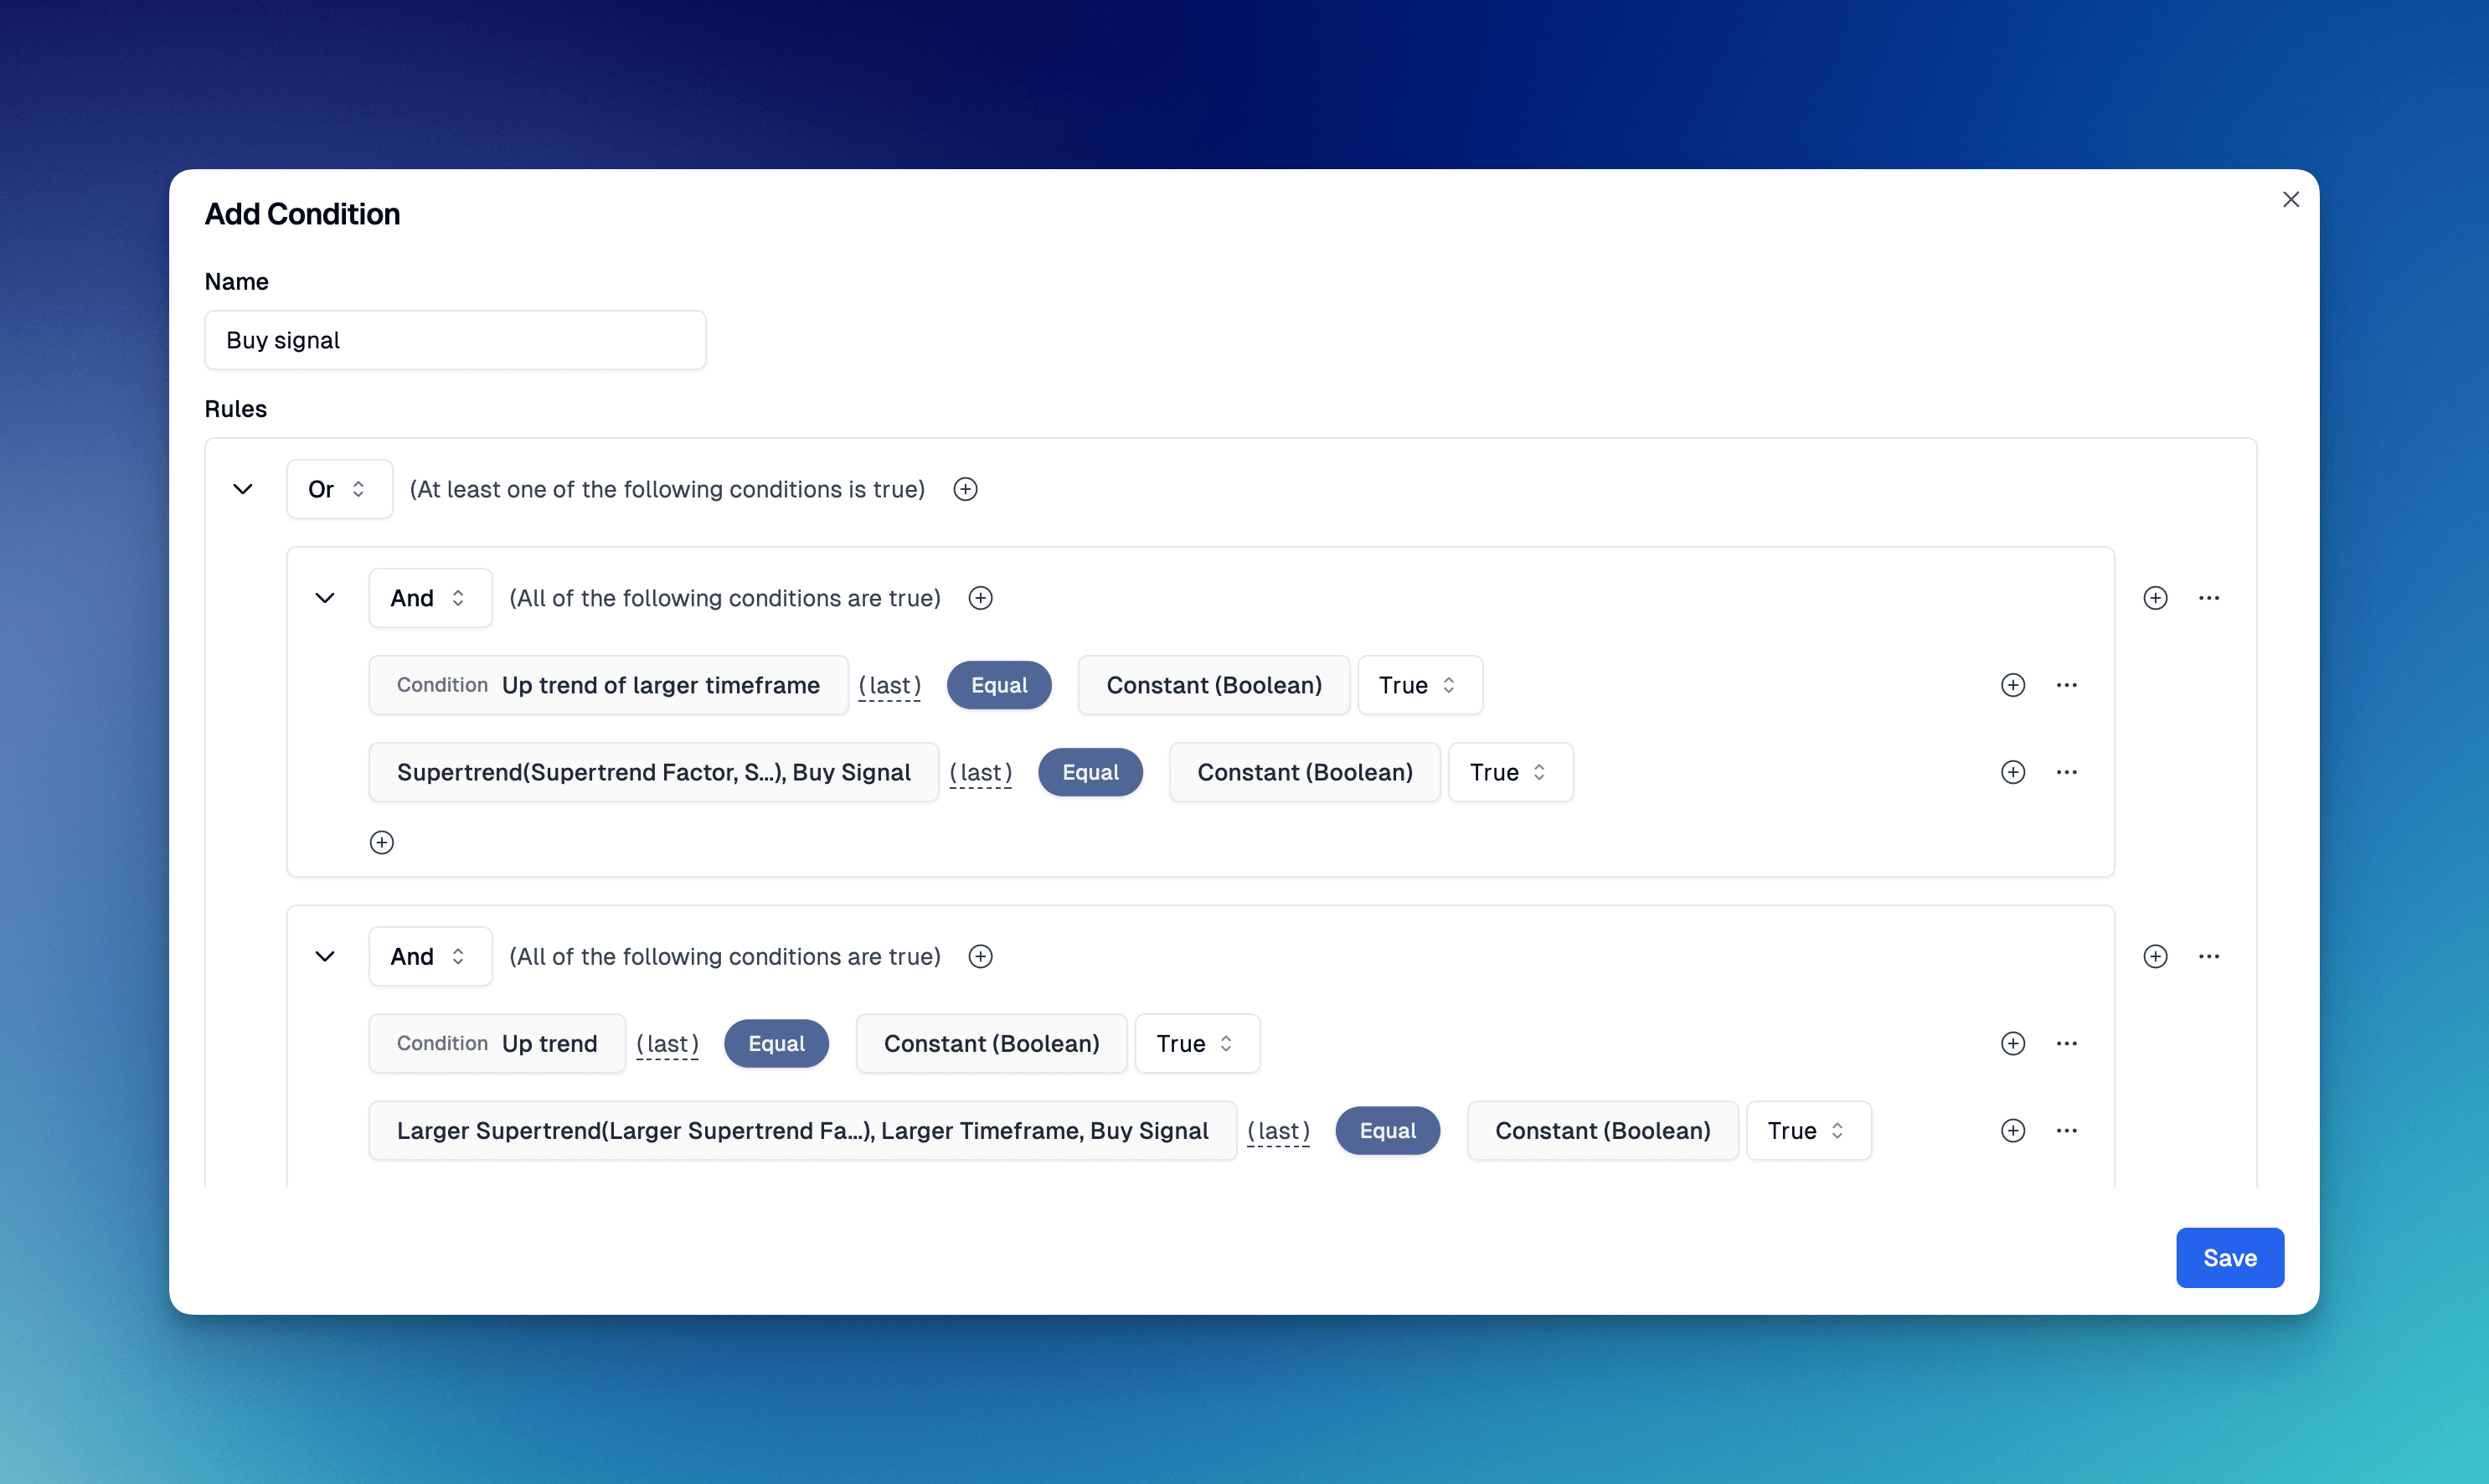Viewport: 2489px width, 1484px height.
Task: Collapse the second And condition group
Action: (x=323, y=956)
